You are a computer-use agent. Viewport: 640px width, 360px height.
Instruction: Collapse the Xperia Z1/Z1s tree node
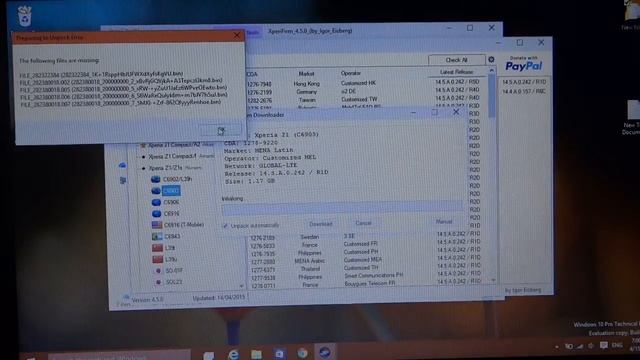[143, 168]
